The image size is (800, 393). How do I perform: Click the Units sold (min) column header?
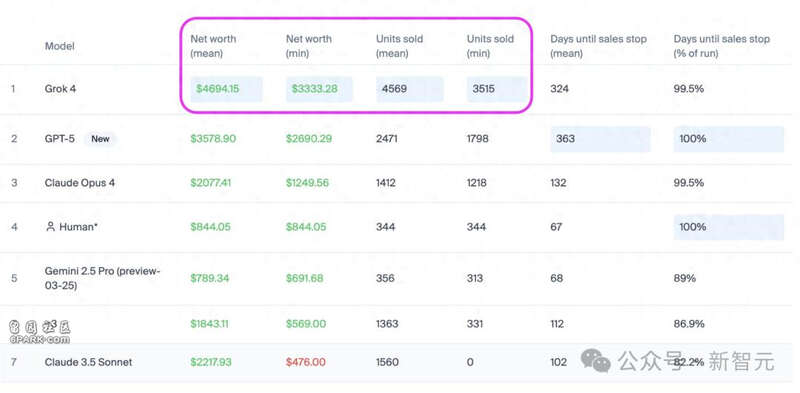coord(490,46)
